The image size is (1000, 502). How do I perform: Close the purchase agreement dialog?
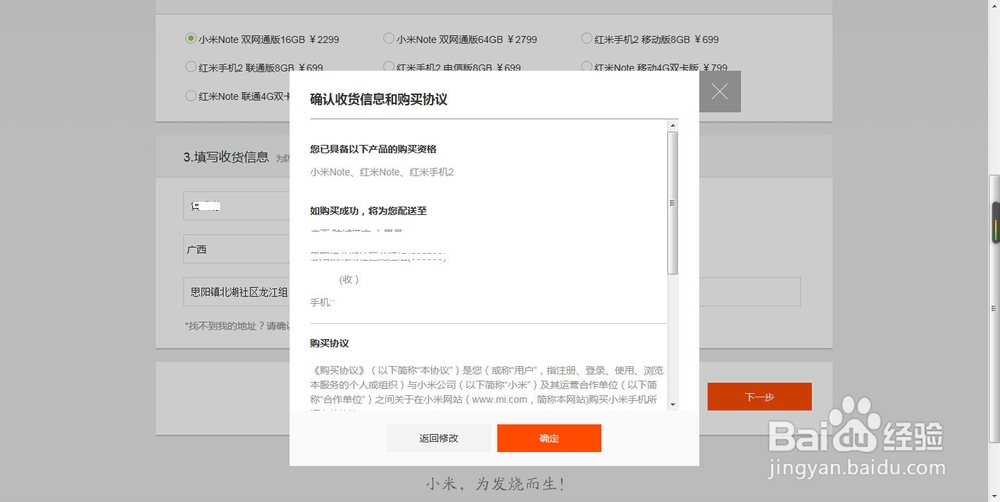coord(720,92)
